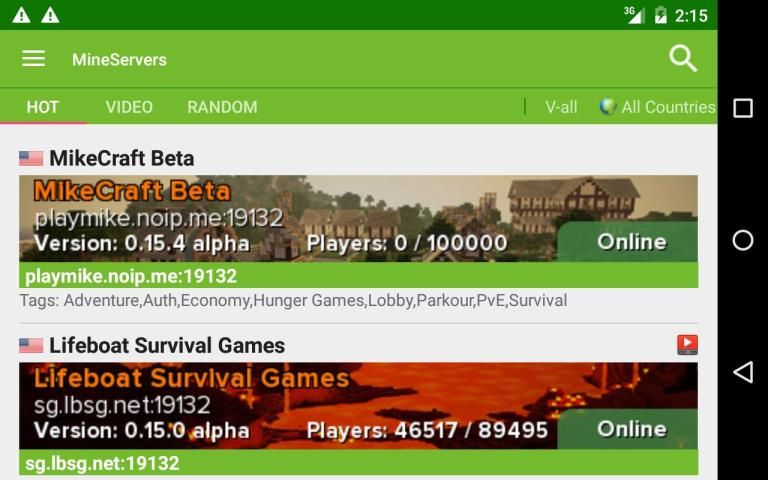The image size is (768, 480).
Task: Tap the US flag next to MikeCraft Beta
Action: click(x=31, y=158)
